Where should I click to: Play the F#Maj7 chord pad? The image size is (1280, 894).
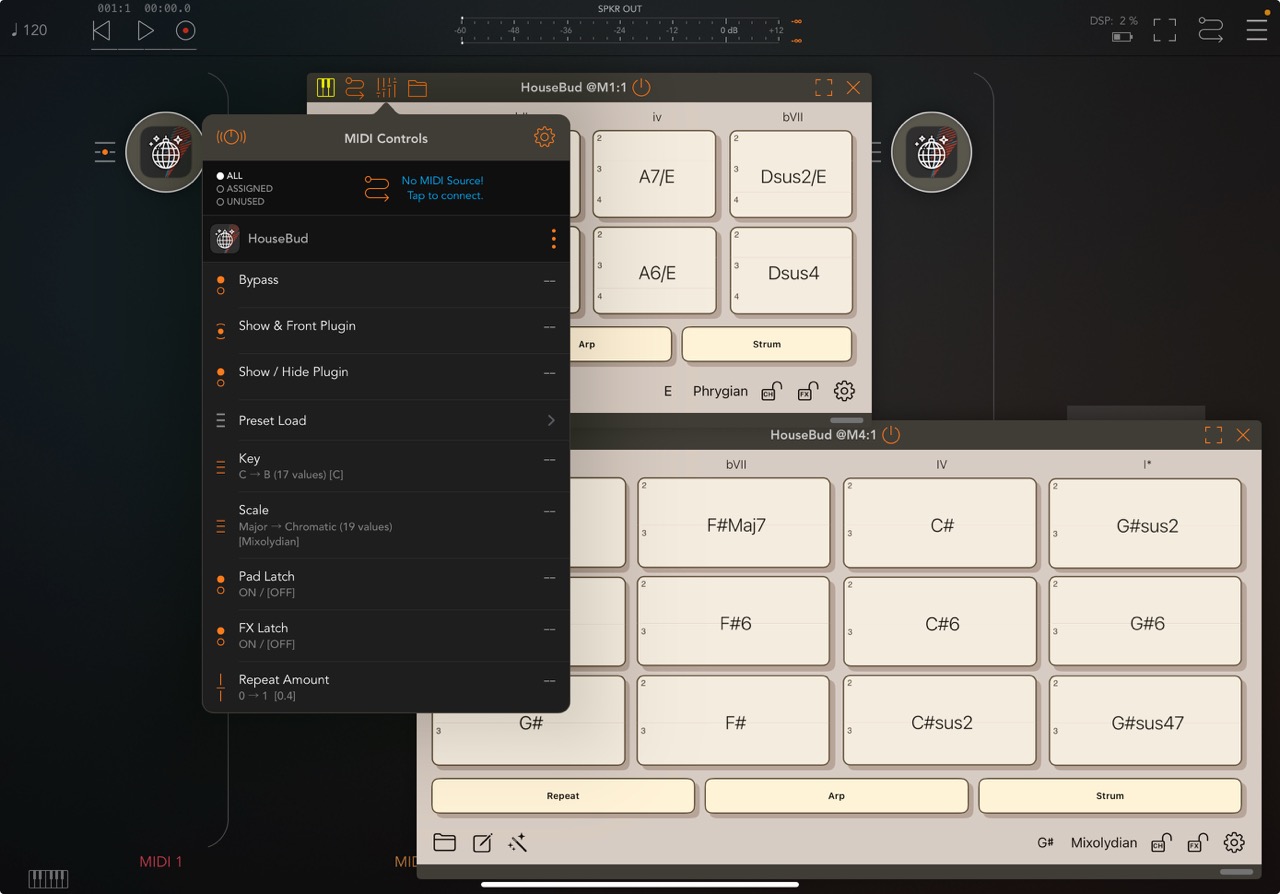click(734, 524)
